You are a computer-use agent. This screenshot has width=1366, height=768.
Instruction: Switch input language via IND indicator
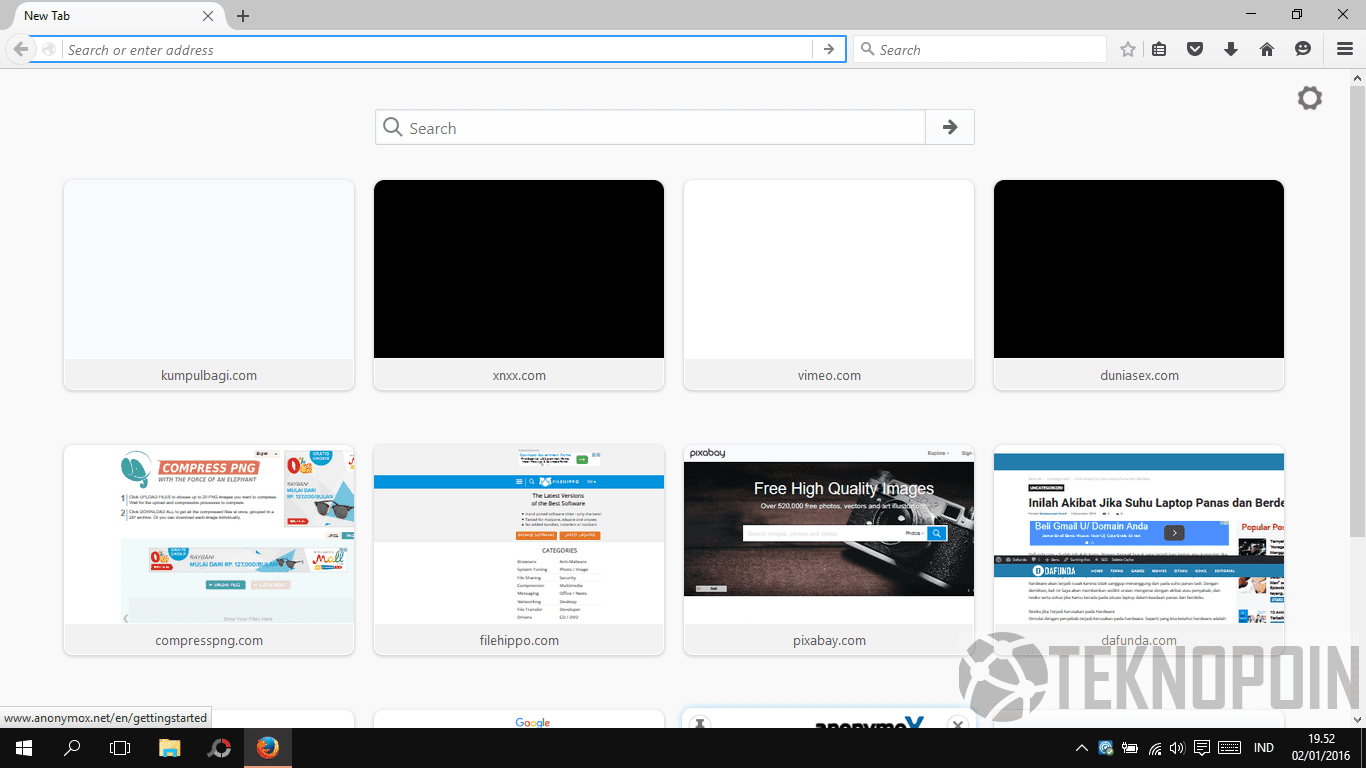pyautogui.click(x=1264, y=748)
